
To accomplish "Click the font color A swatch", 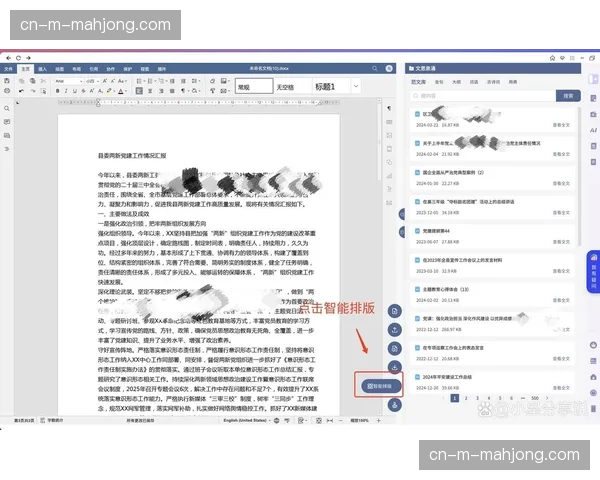I will click(x=121, y=91).
